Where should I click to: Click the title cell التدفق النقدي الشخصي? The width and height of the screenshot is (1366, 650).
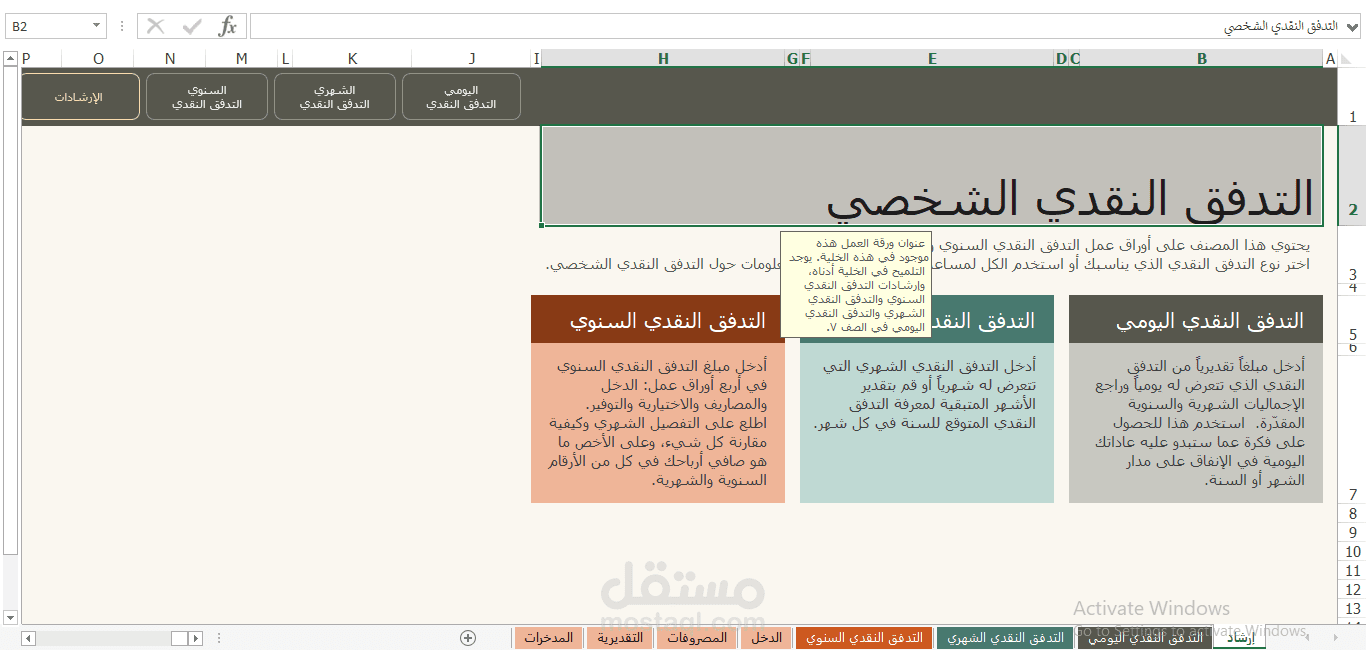pyautogui.click(x=931, y=176)
